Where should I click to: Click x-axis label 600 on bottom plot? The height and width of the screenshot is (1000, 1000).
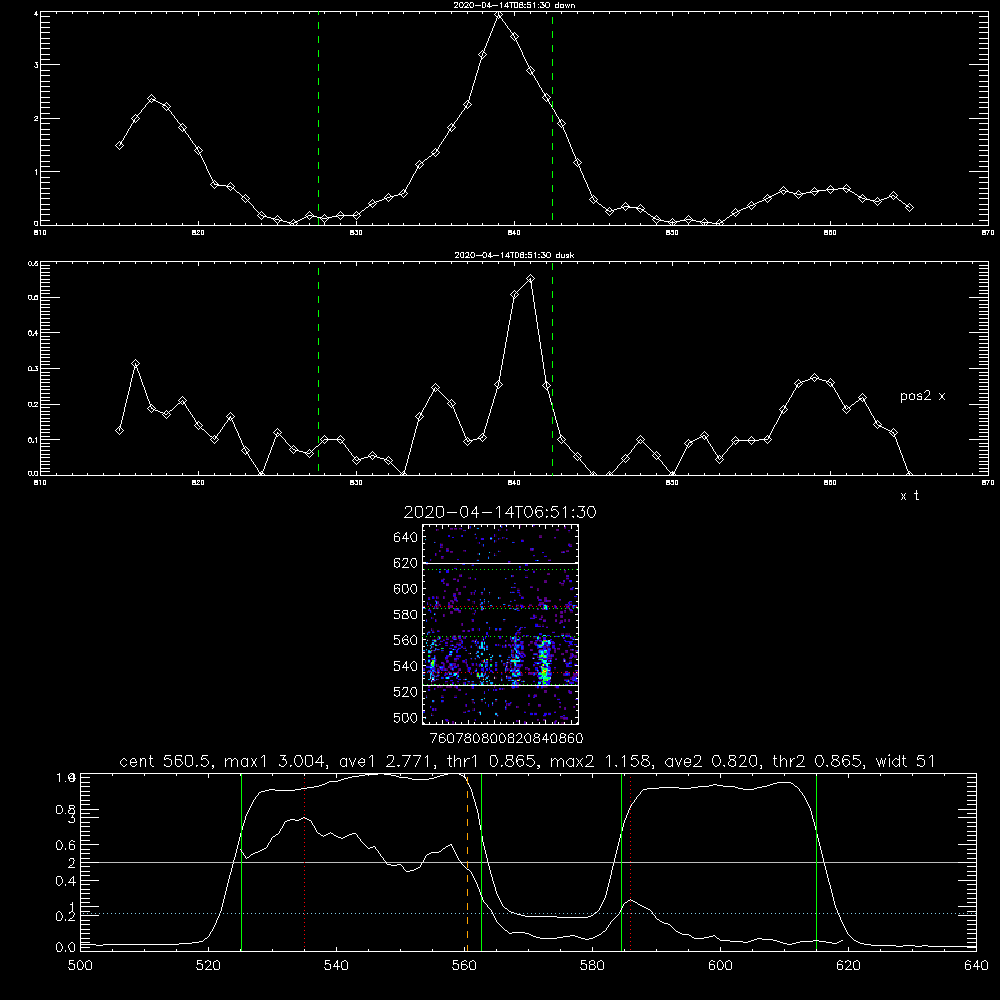pos(720,966)
